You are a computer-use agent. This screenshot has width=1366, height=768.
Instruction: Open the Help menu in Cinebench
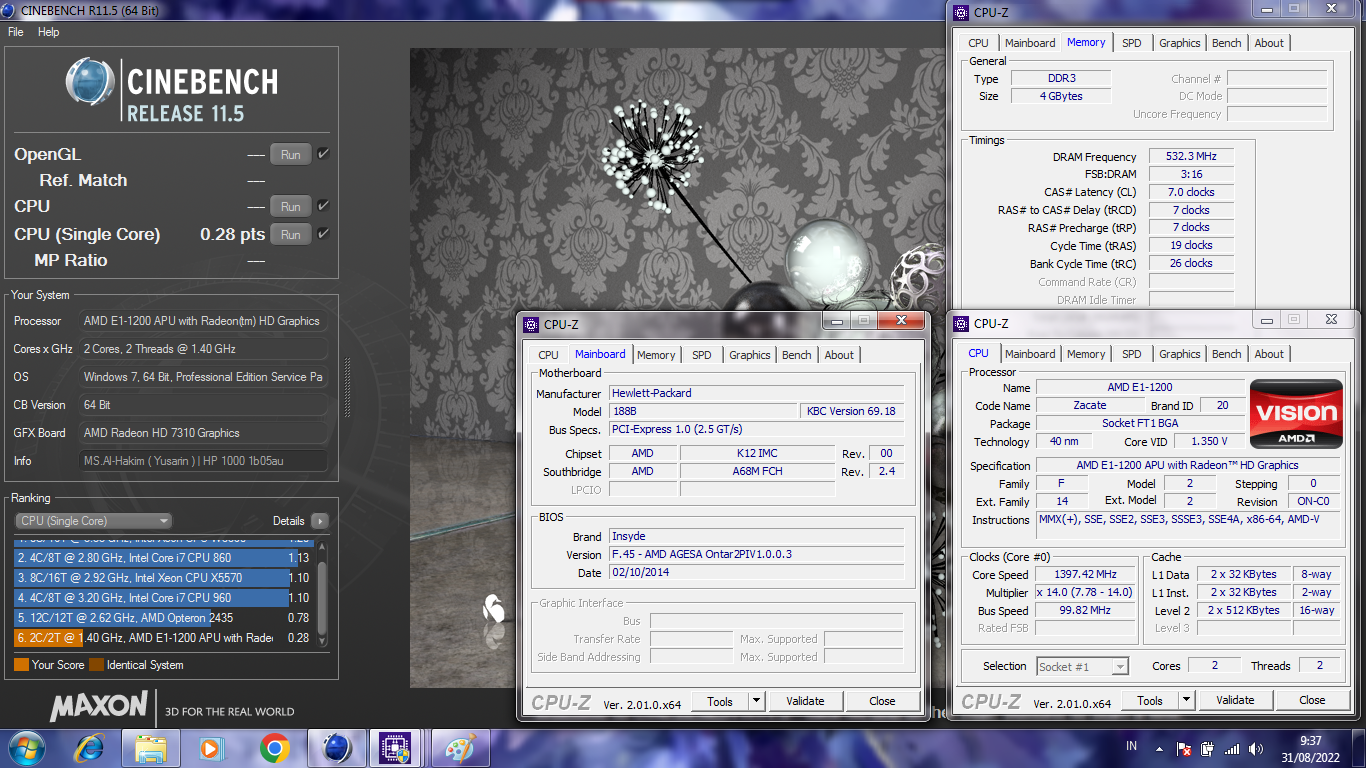[x=49, y=32]
